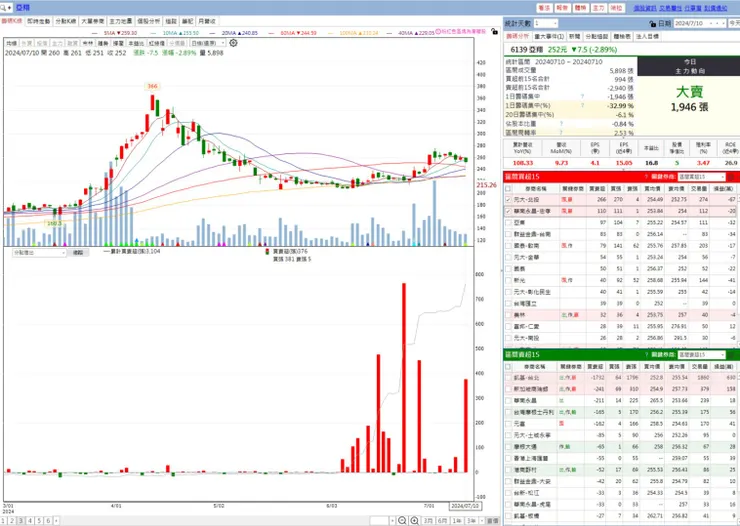Viewport: 740px width, 526px height.
Task: Open the 分點進出 dropdown on lower chart
Action: tap(39, 253)
